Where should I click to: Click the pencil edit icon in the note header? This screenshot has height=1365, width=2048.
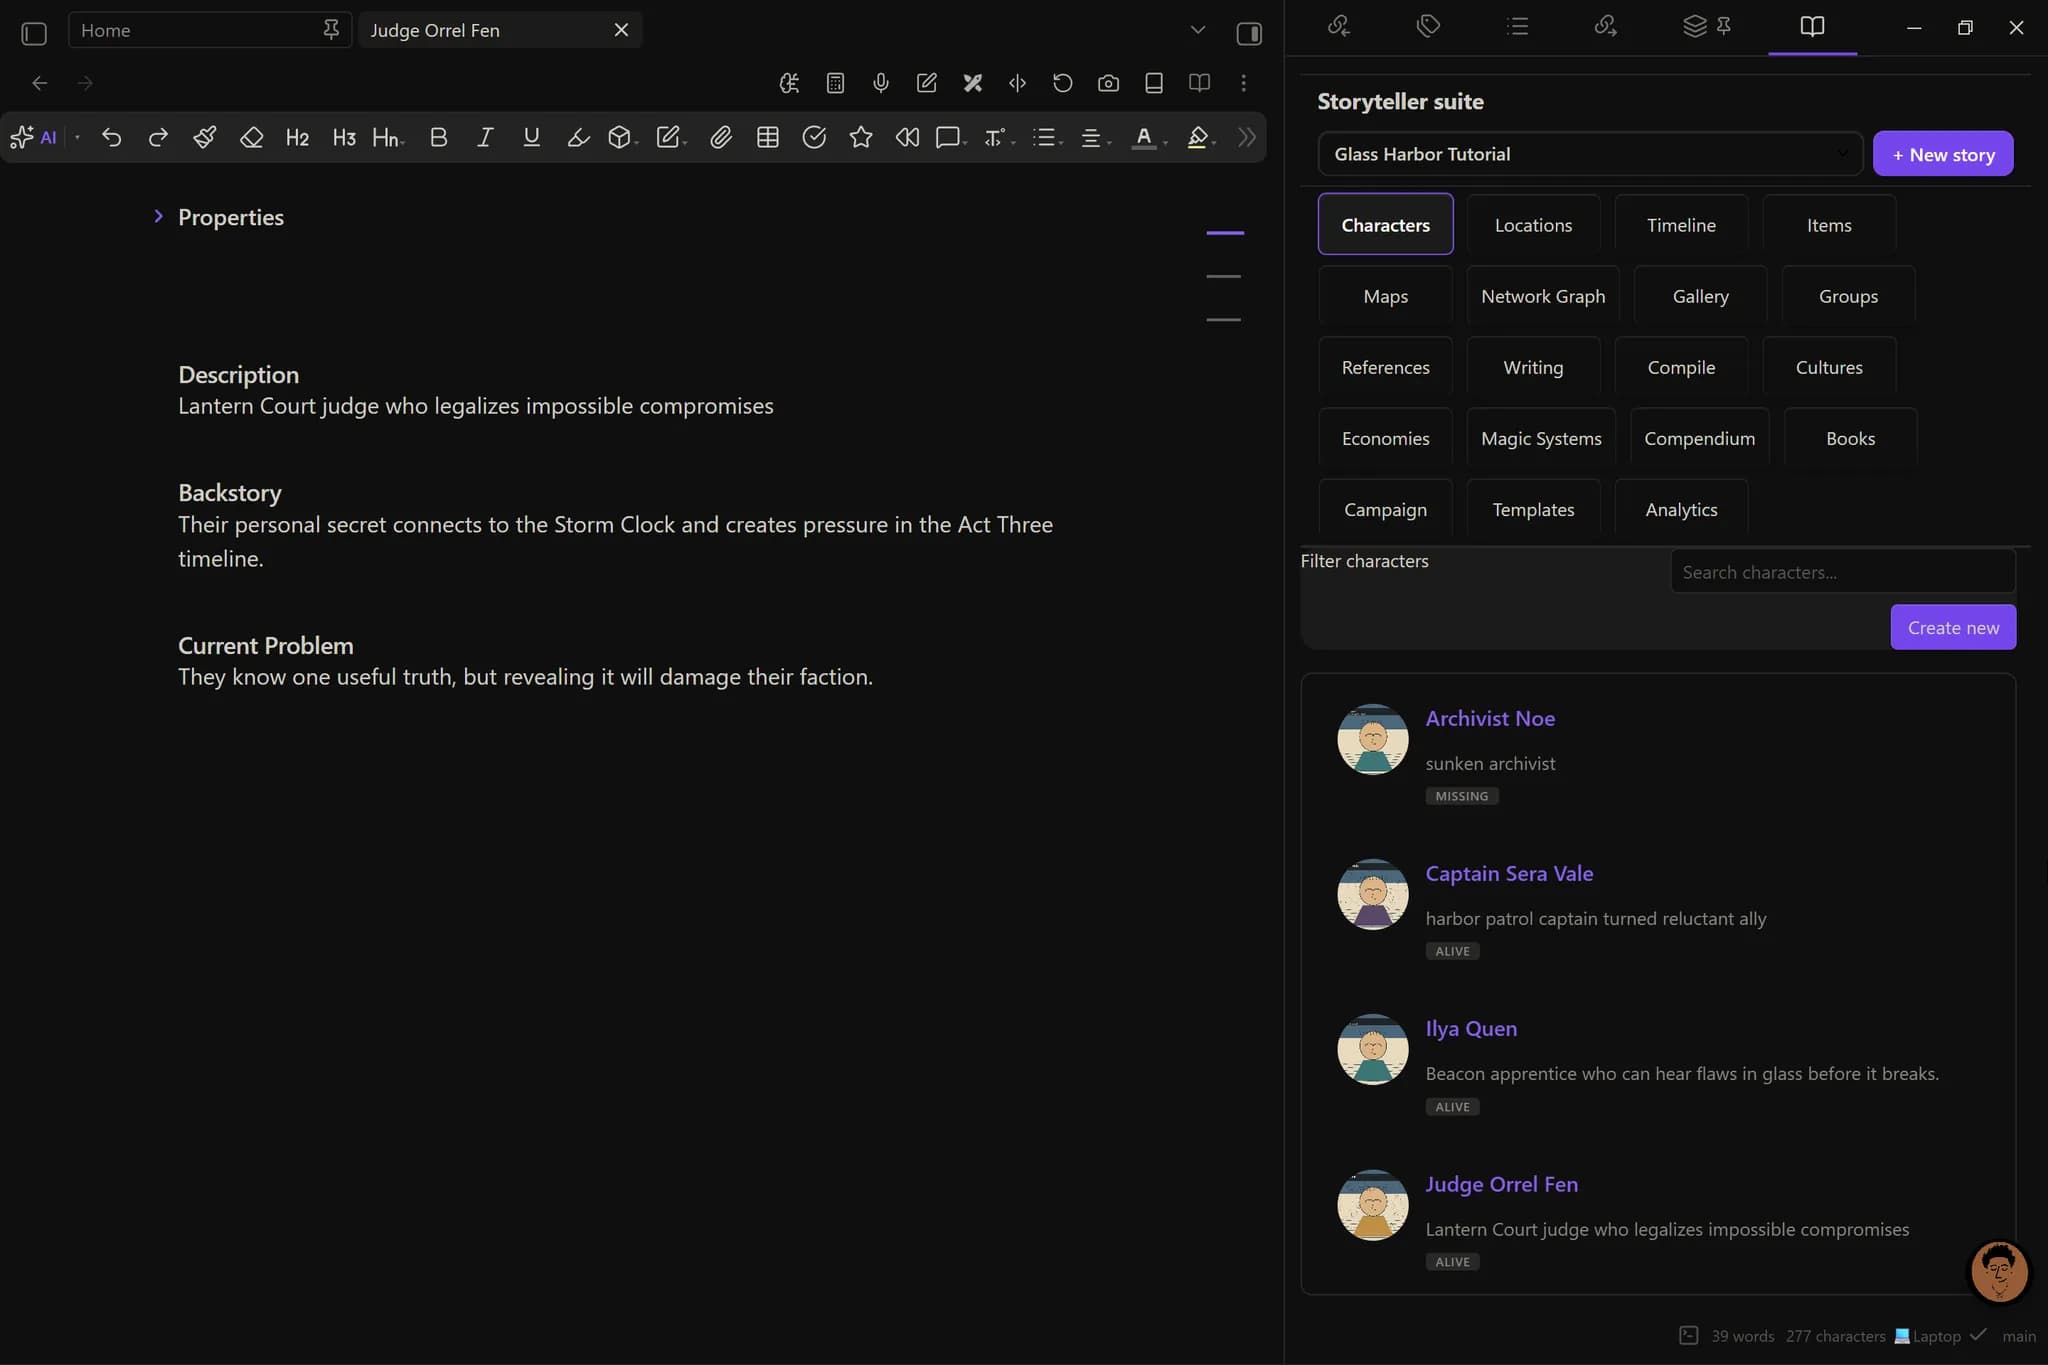point(927,83)
